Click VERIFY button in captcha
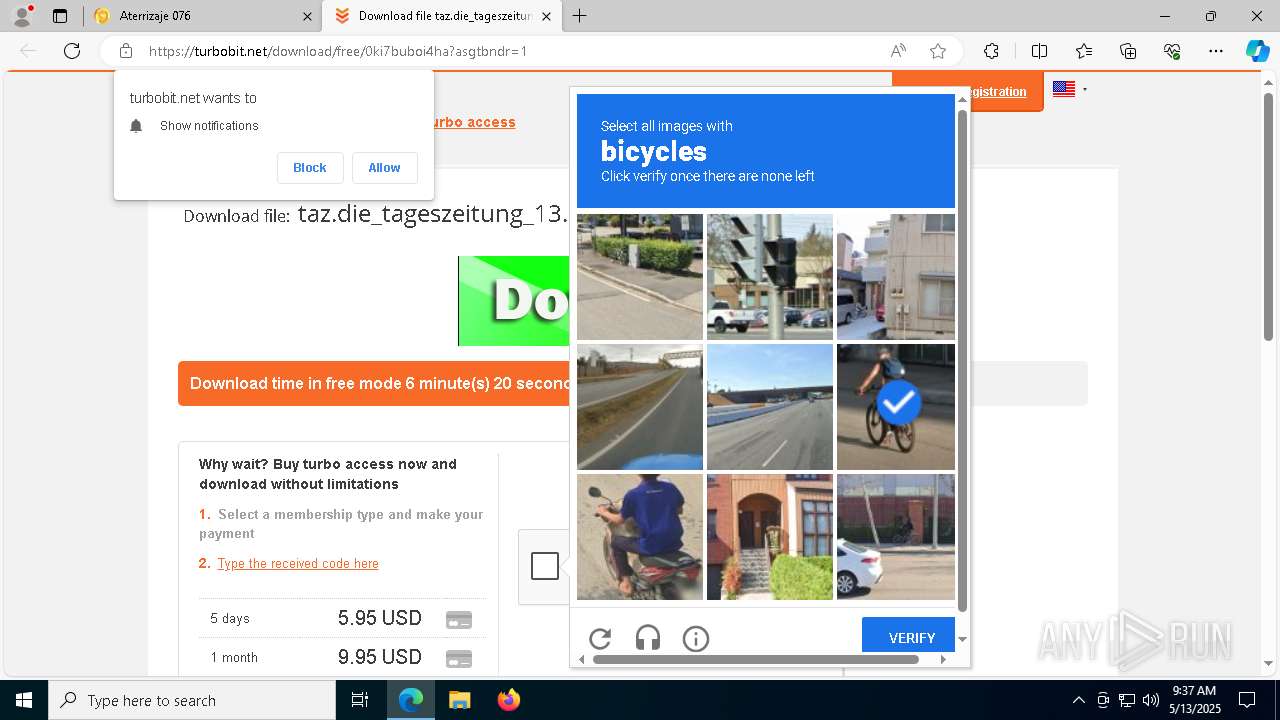Viewport: 1280px width, 720px height. click(x=909, y=637)
